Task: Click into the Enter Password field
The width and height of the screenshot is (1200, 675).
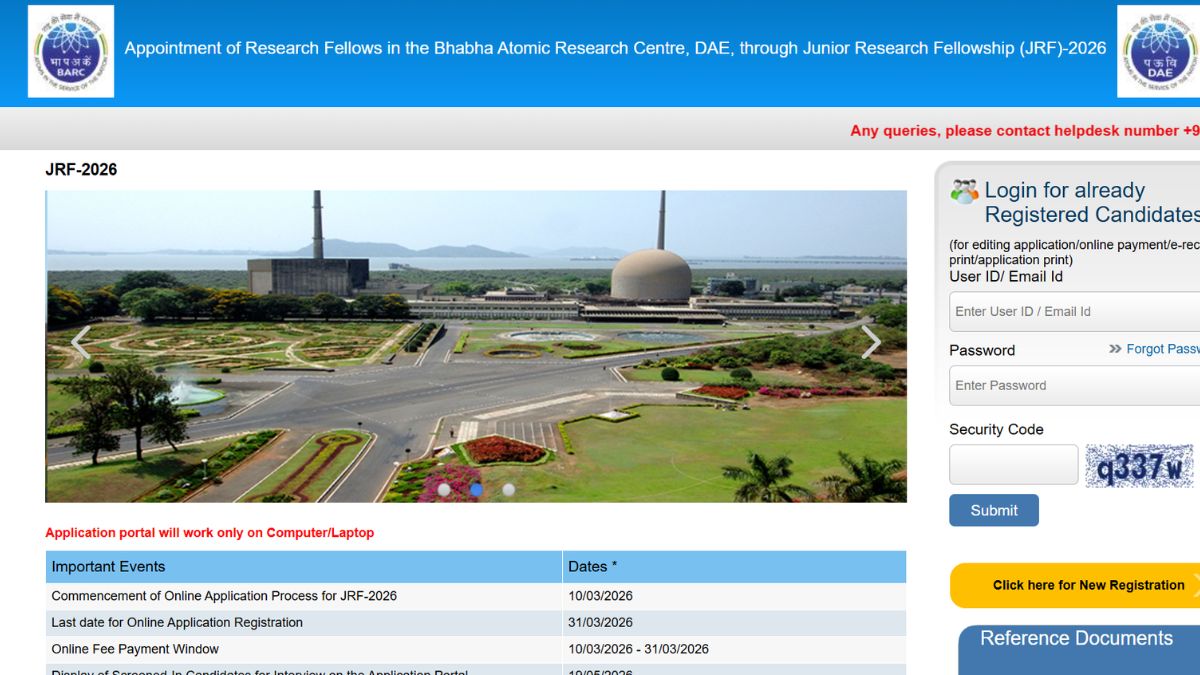Action: (x=1075, y=386)
